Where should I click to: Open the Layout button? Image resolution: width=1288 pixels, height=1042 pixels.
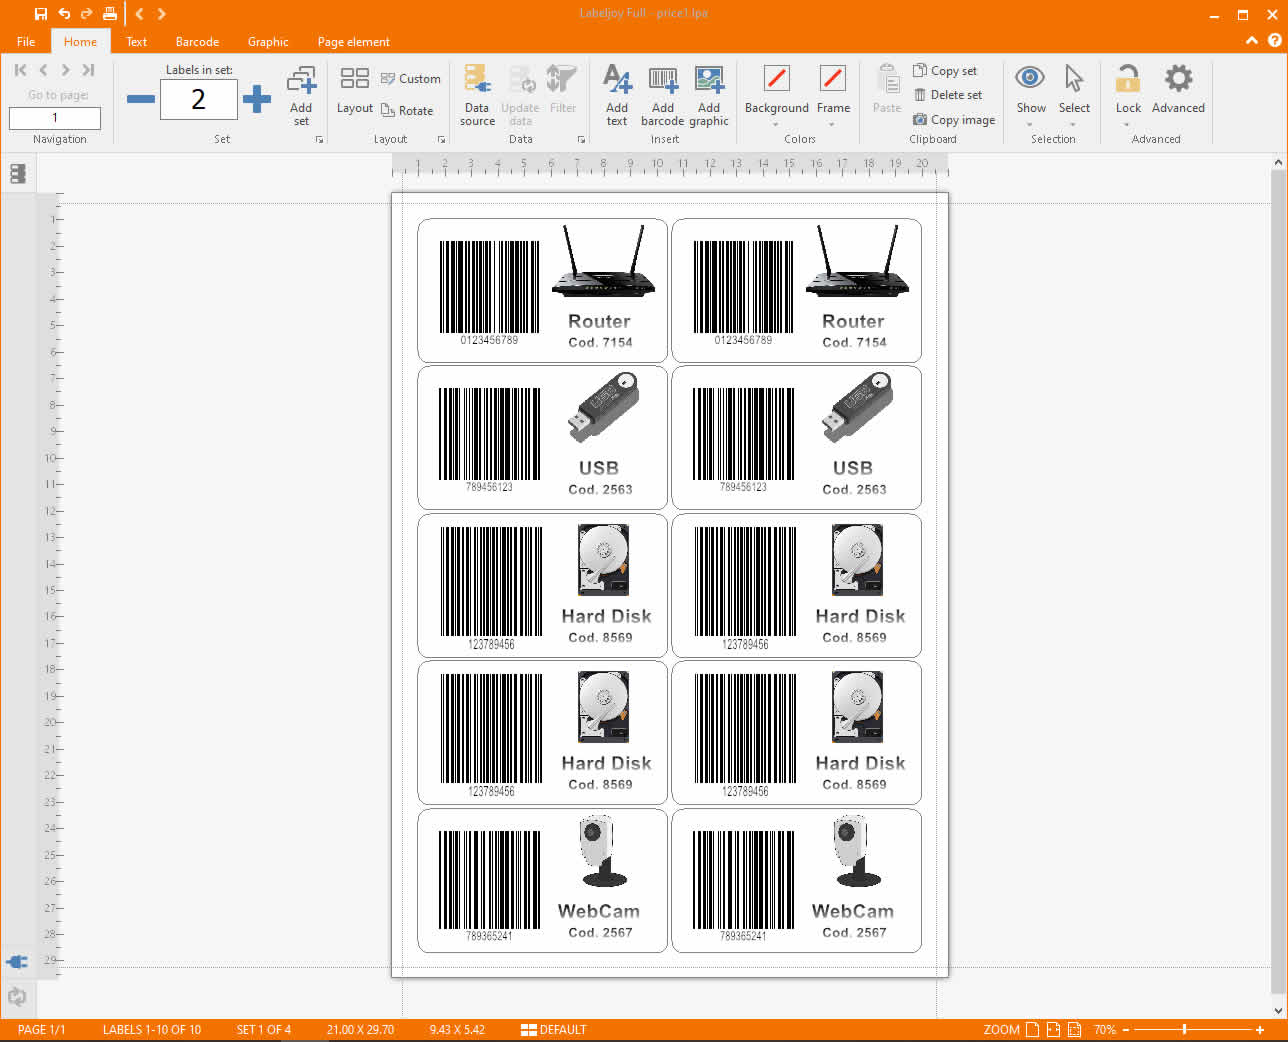pyautogui.click(x=354, y=91)
